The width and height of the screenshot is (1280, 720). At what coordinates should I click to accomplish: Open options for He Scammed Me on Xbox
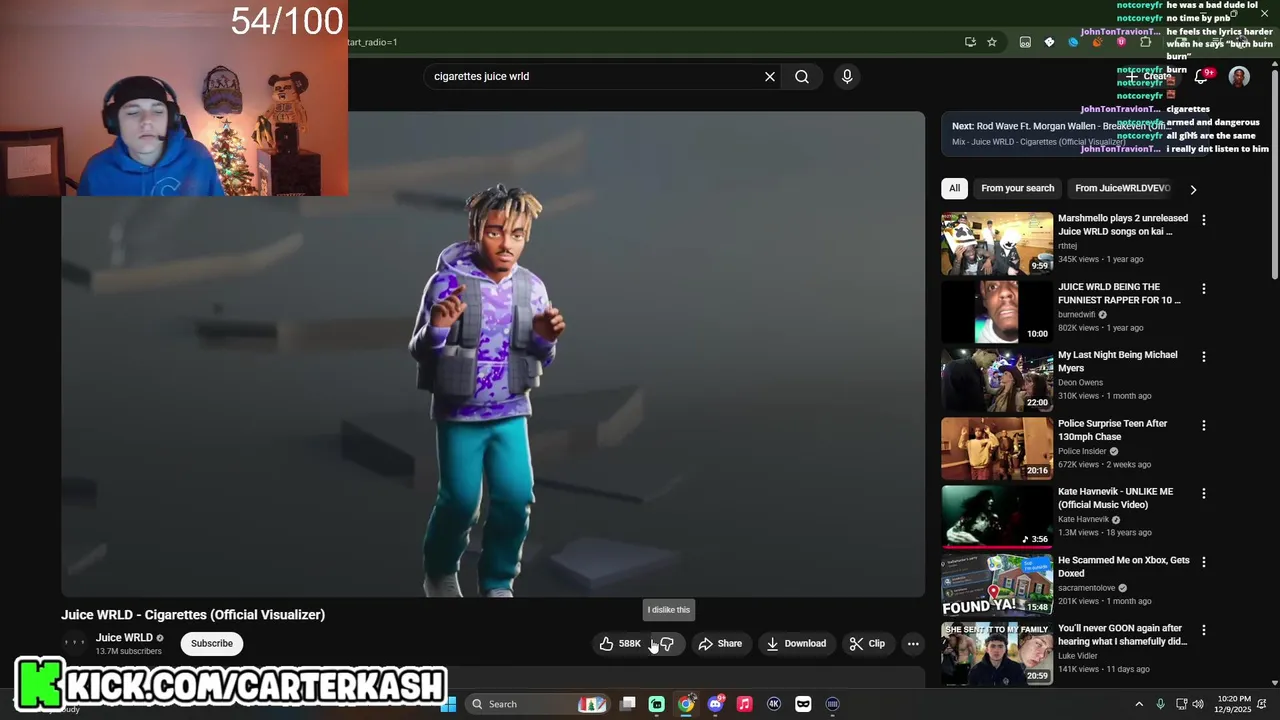(x=1203, y=563)
